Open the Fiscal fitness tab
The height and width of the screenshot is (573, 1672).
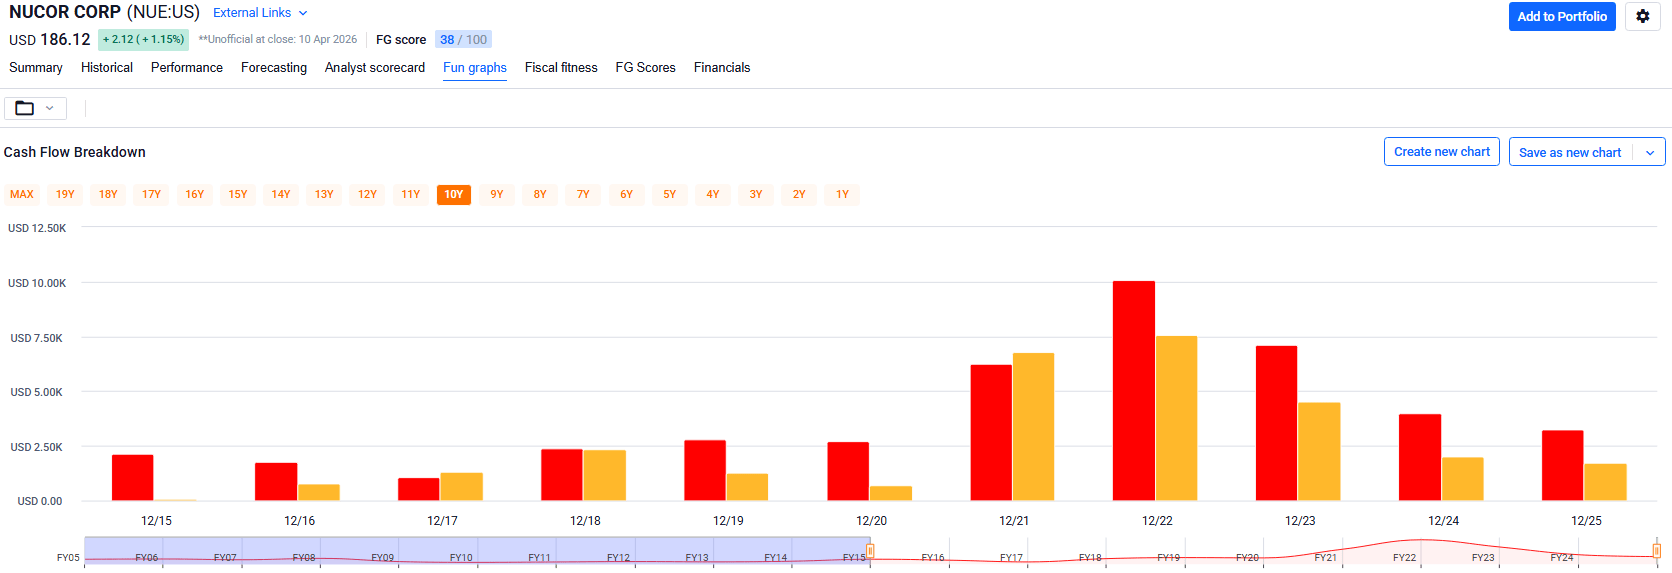(x=561, y=68)
